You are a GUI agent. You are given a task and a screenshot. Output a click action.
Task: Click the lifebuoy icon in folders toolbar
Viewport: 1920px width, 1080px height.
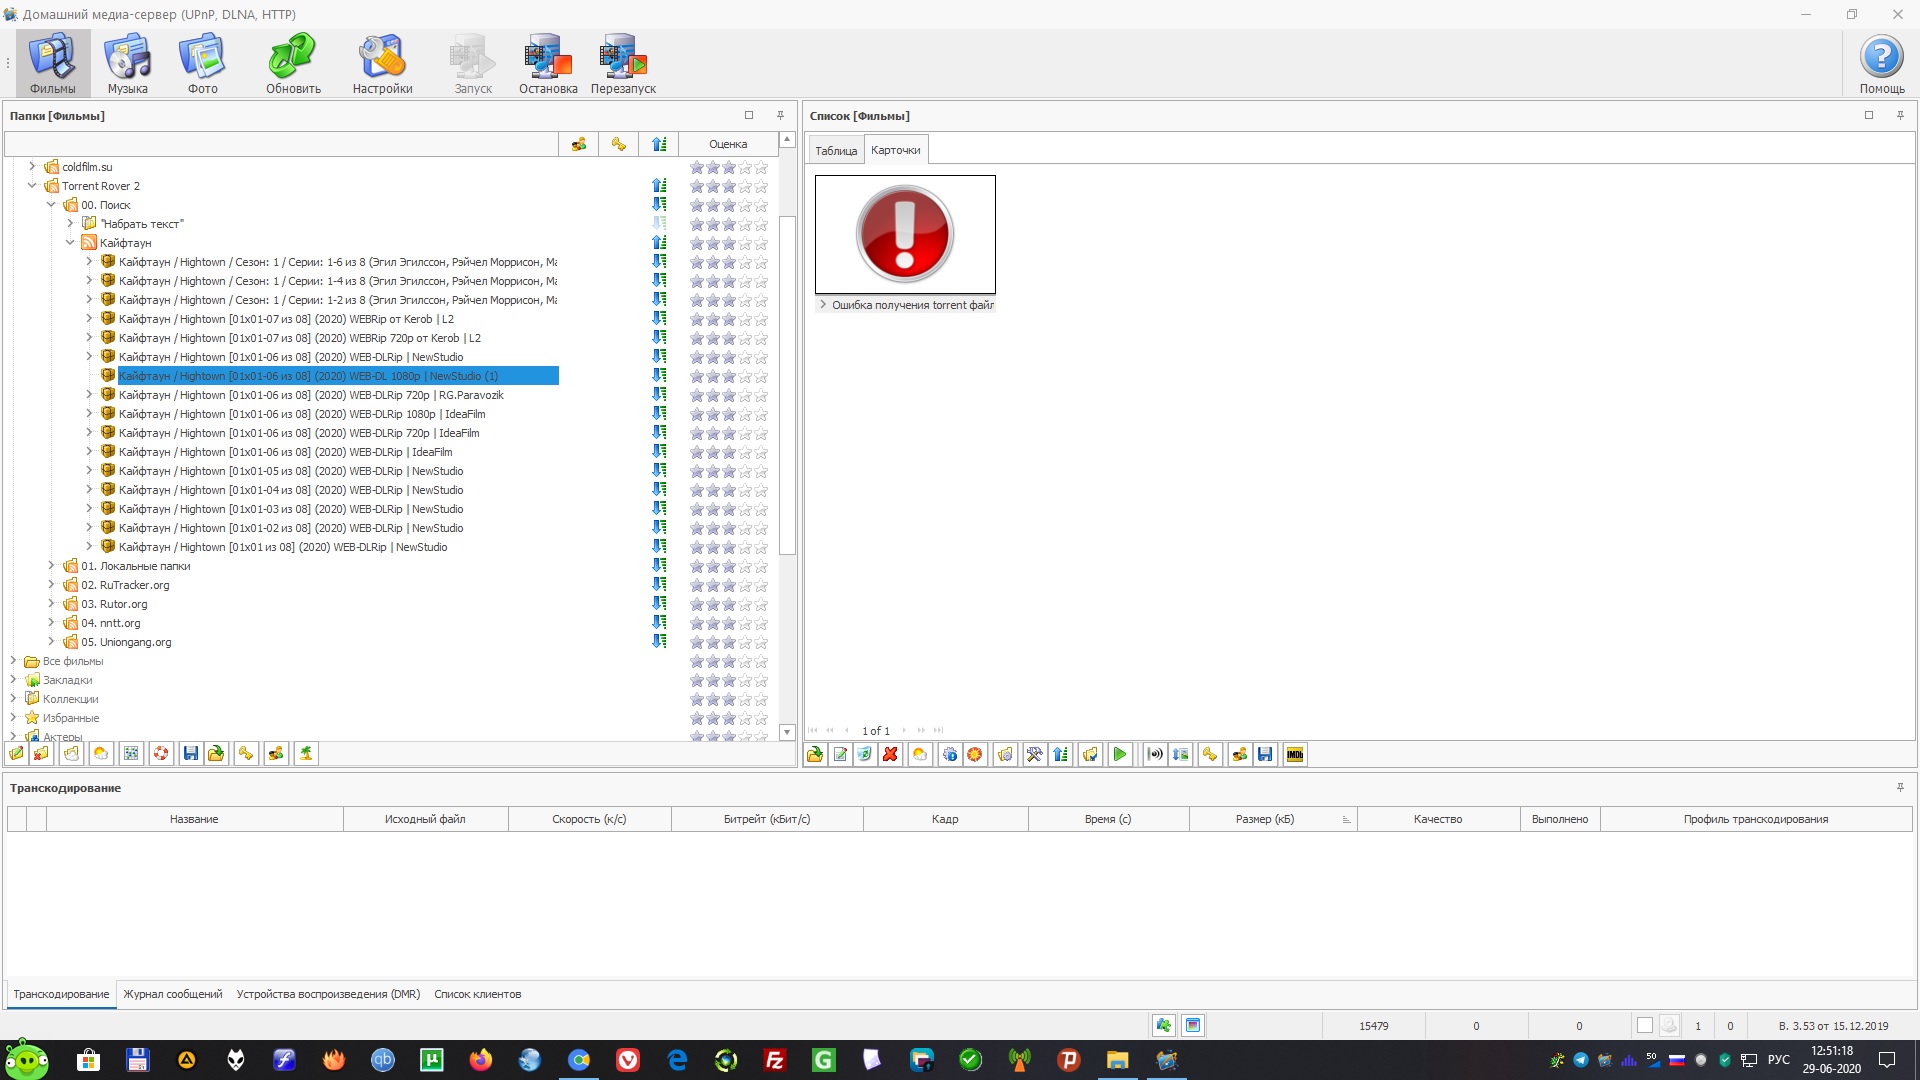coord(161,754)
